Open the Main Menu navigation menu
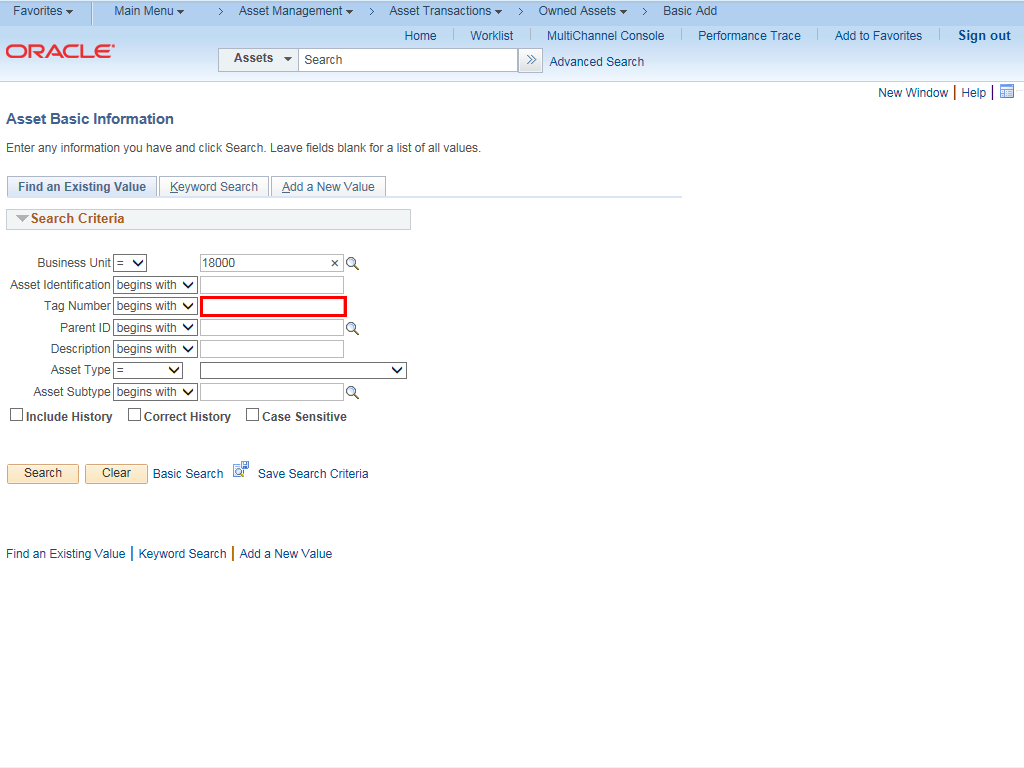This screenshot has width=1024, height=768. click(149, 11)
